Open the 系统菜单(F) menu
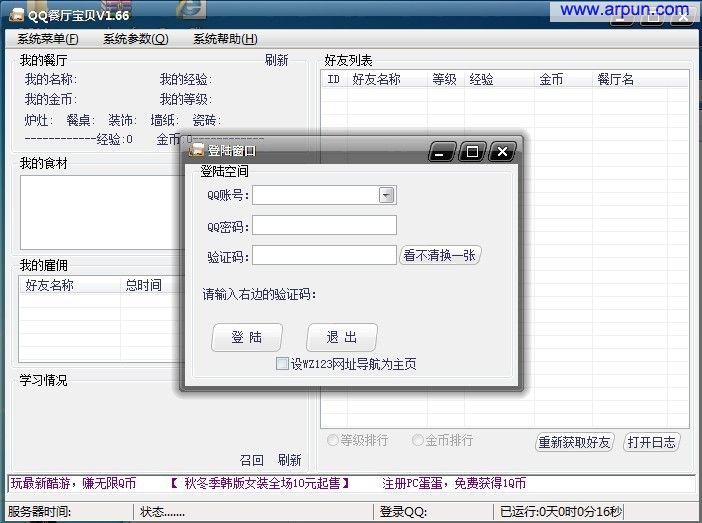The width and height of the screenshot is (702, 523). tap(48, 39)
